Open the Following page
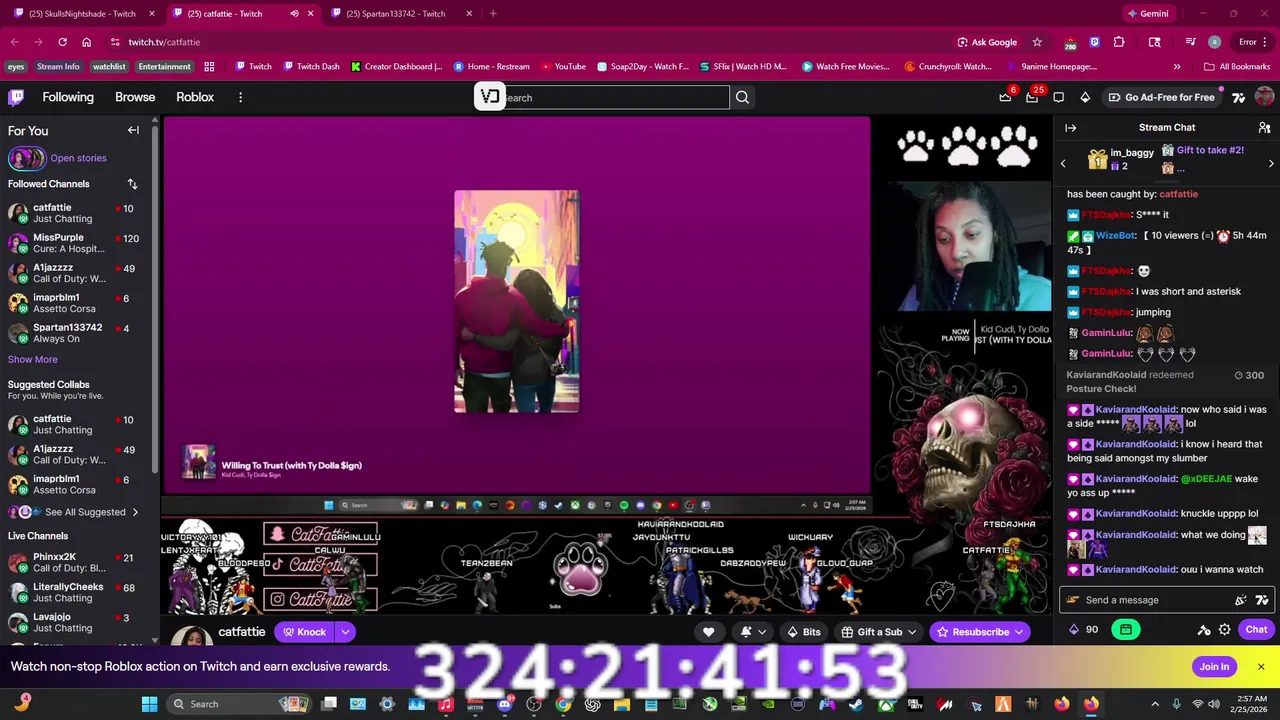Screen dimensions: 1280x720 pyautogui.click(x=68, y=97)
